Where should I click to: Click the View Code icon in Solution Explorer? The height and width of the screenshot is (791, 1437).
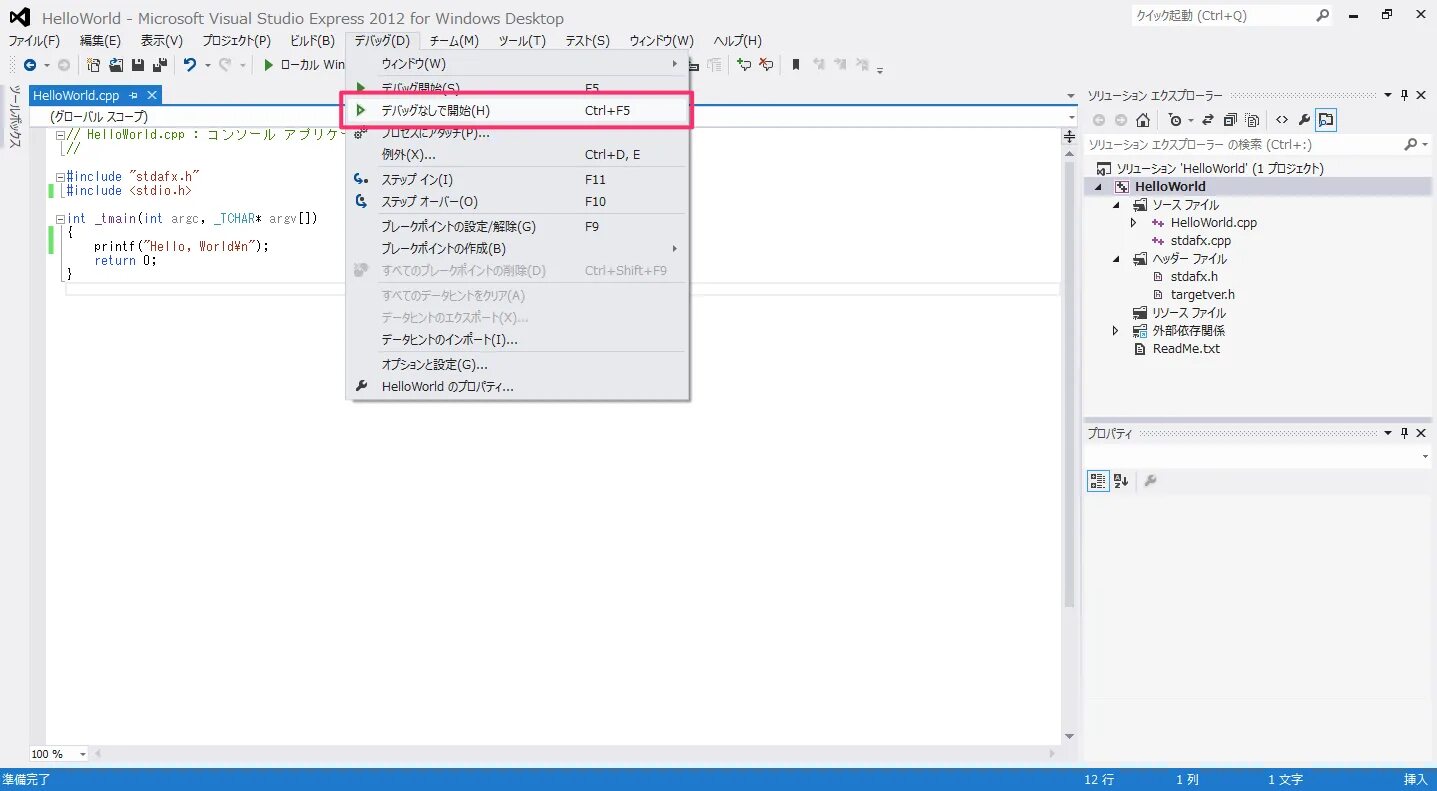pyautogui.click(x=1282, y=120)
